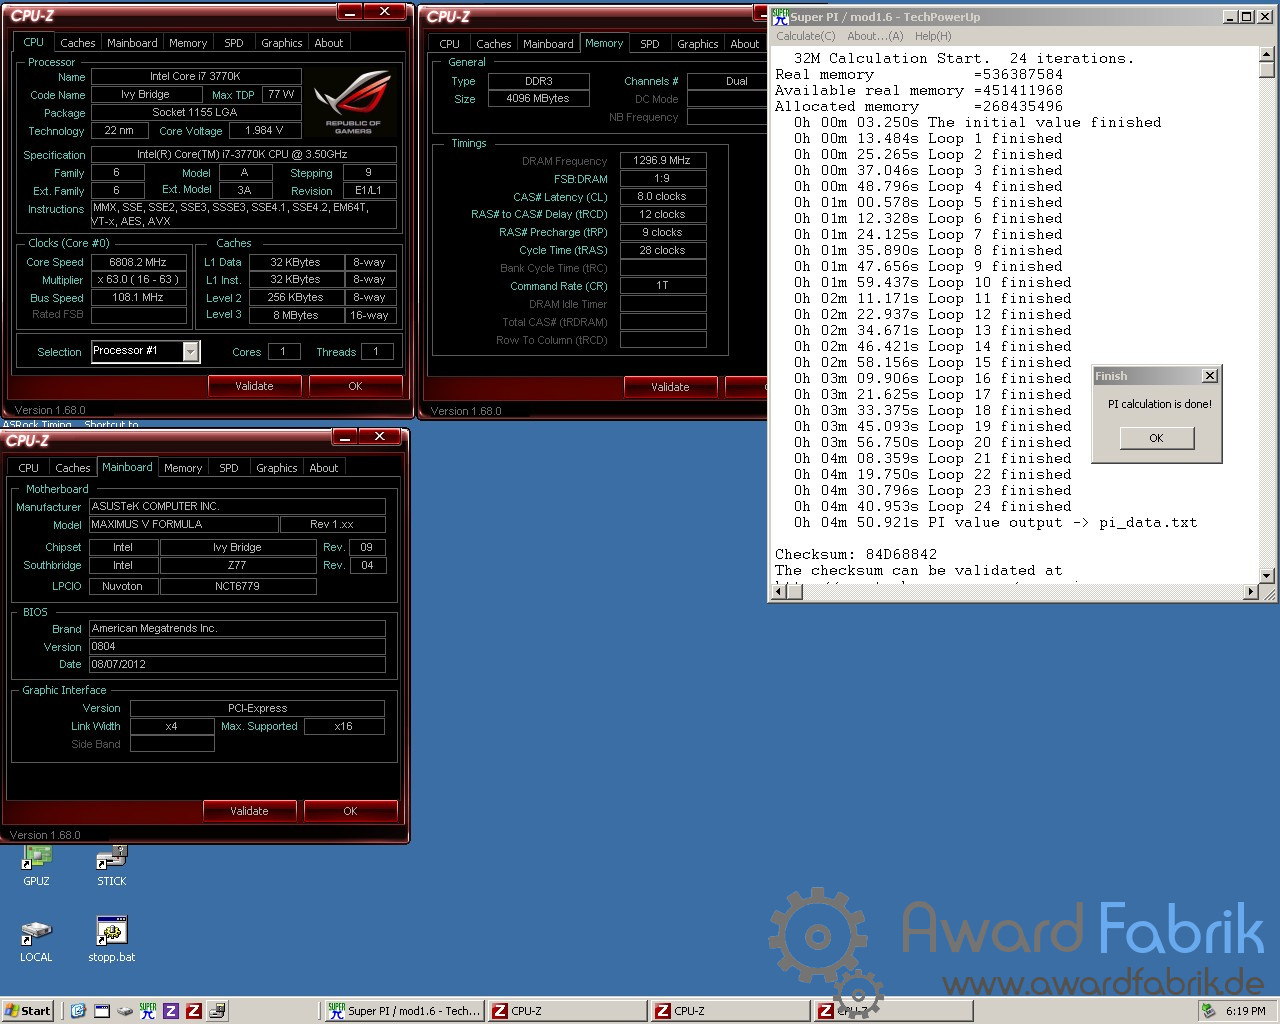Click the Super PI title bar icon
Screen dimensions: 1280x1024
(x=780, y=16)
